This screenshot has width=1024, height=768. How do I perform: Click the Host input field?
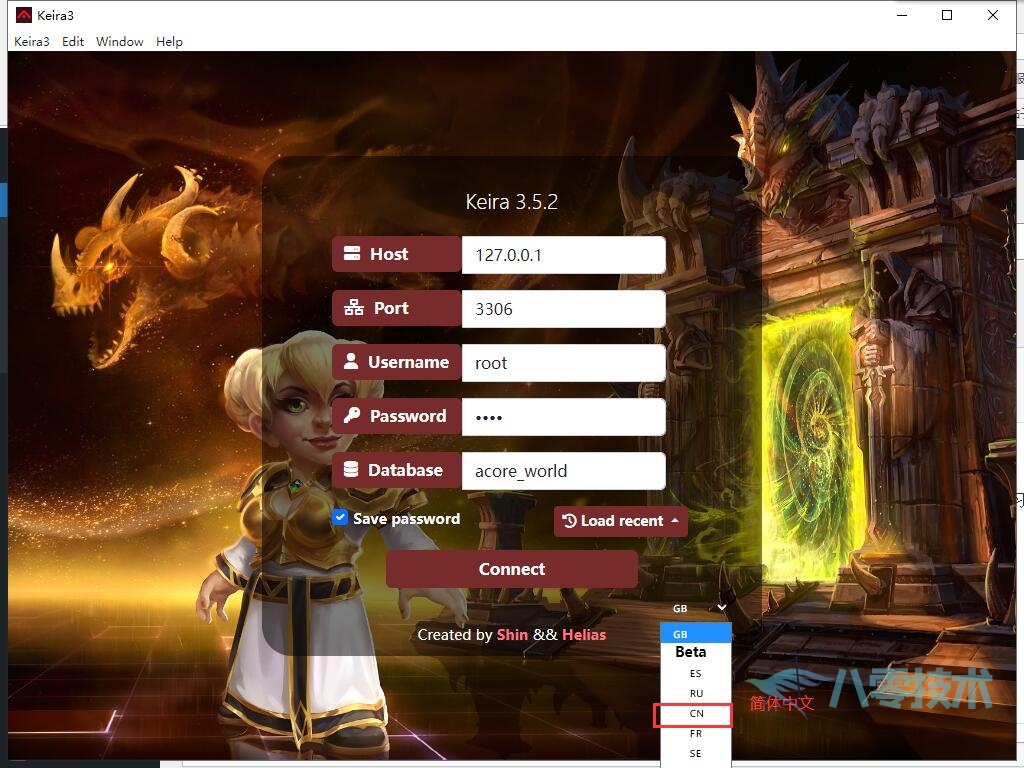tap(564, 255)
